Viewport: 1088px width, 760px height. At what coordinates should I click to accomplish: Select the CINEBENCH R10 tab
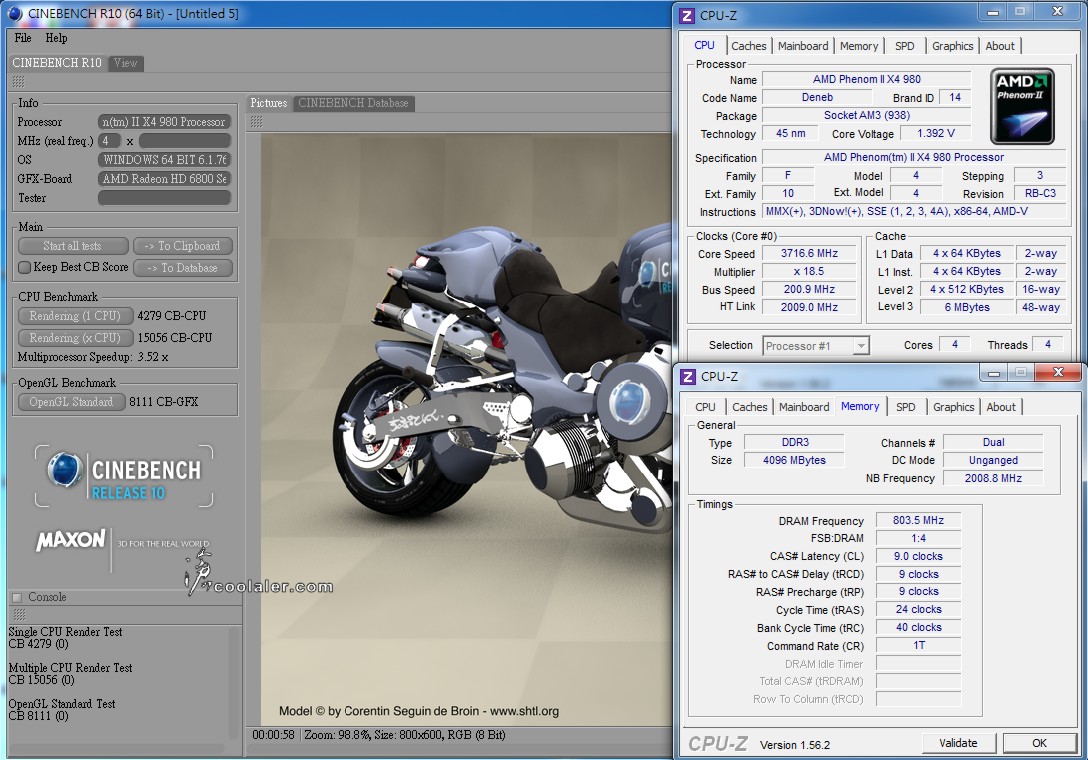pos(57,63)
